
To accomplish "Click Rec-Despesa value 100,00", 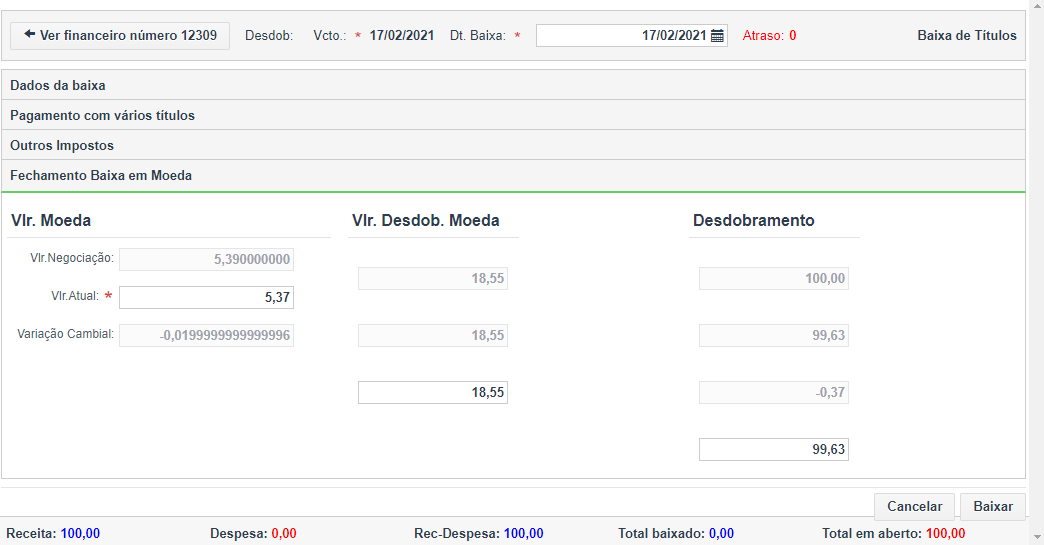I will tap(523, 534).
